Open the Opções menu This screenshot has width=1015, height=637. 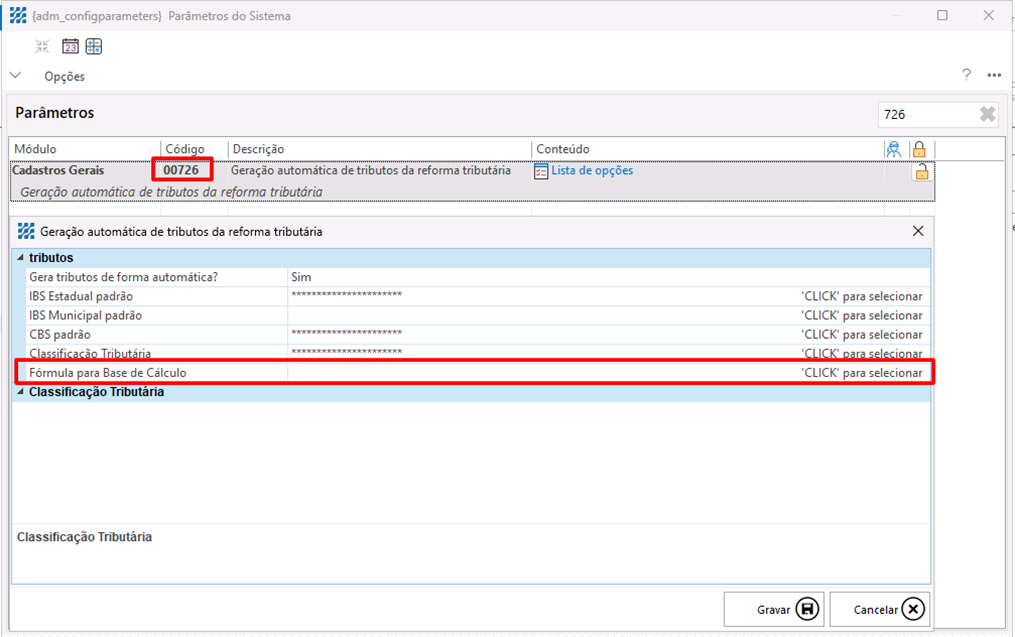coord(64,77)
